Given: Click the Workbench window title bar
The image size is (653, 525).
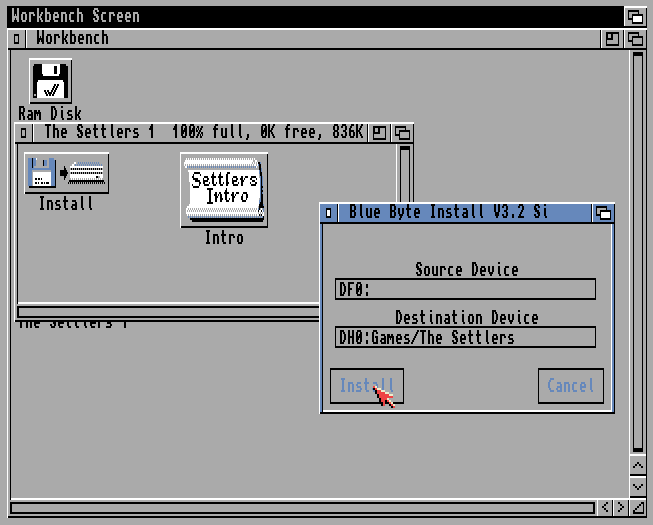Looking at the screenshot, I should (313, 39).
